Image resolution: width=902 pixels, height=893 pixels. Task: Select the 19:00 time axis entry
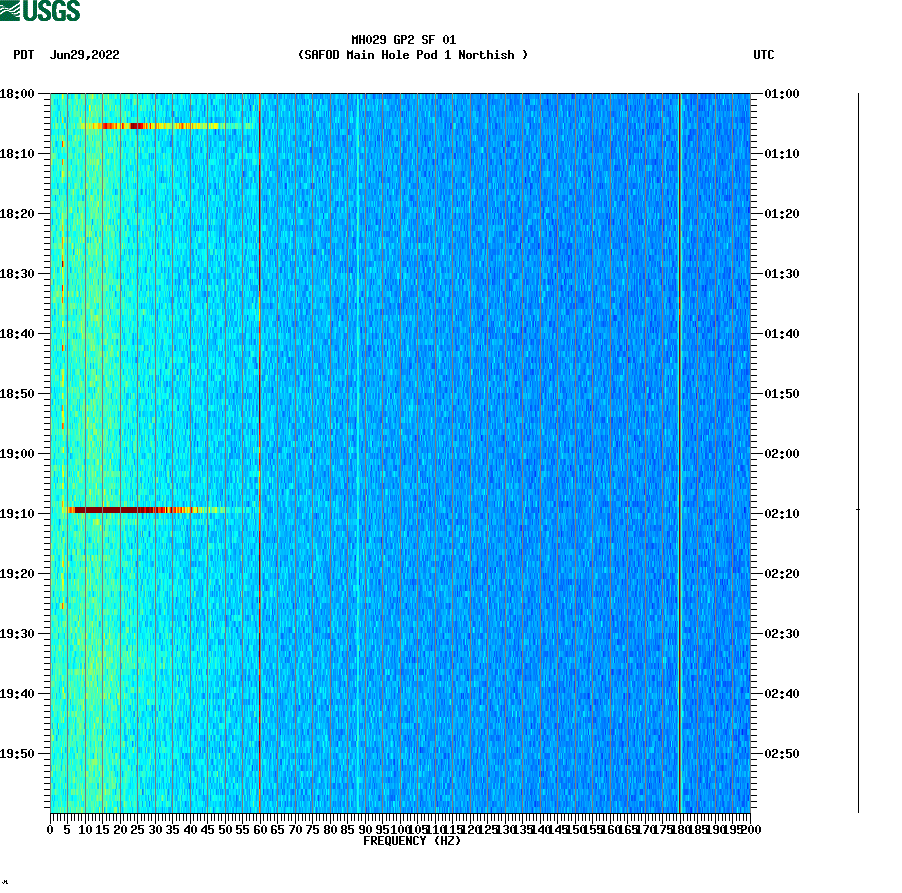click(20, 453)
